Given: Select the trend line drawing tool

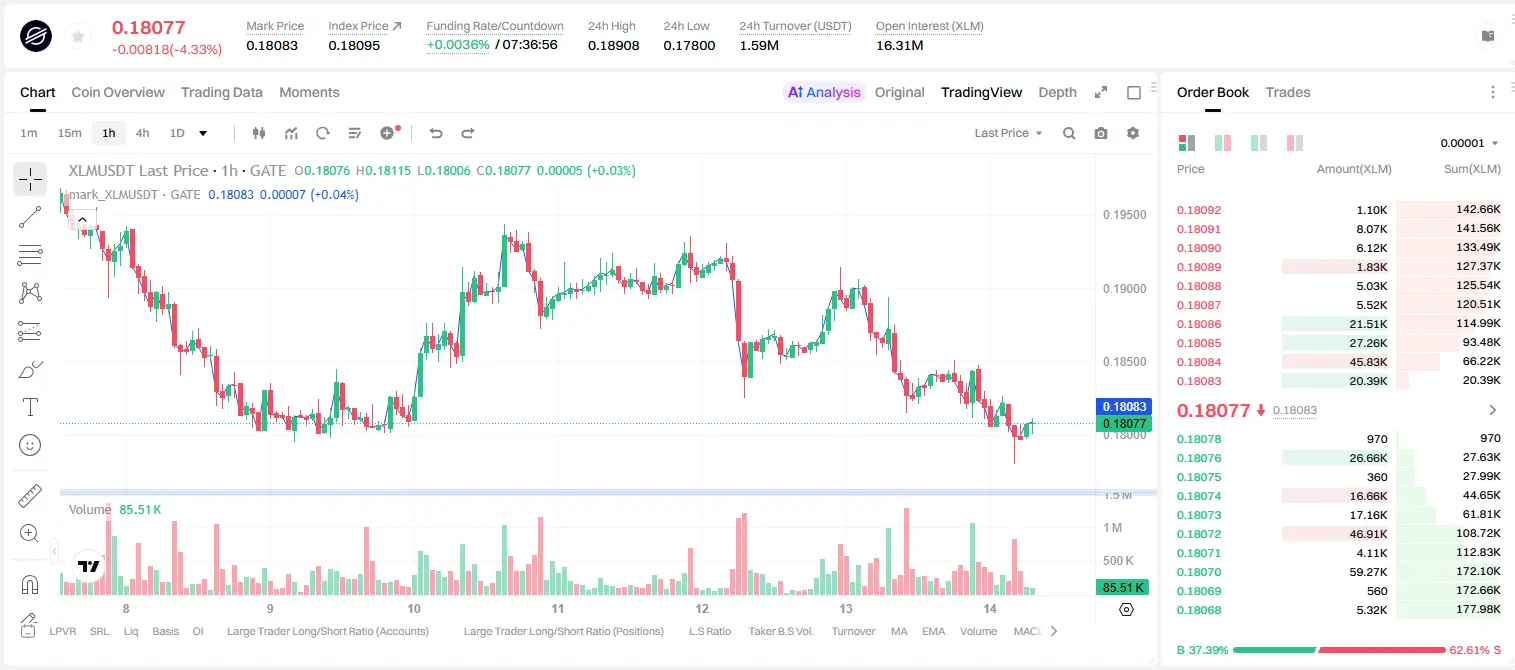Looking at the screenshot, I should (30, 217).
